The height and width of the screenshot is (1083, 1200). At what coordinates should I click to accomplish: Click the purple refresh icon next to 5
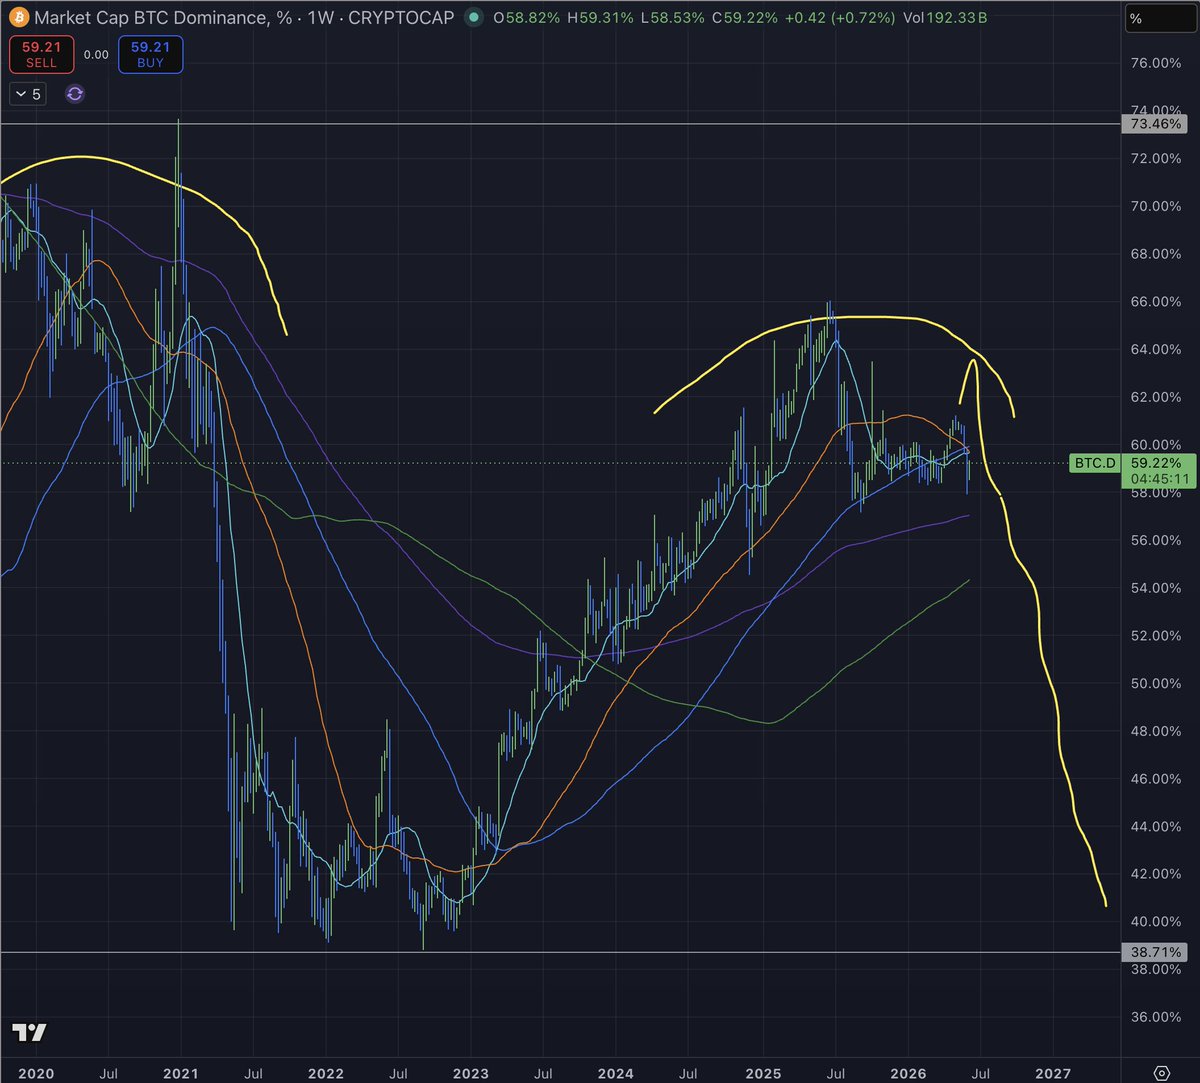[x=75, y=95]
